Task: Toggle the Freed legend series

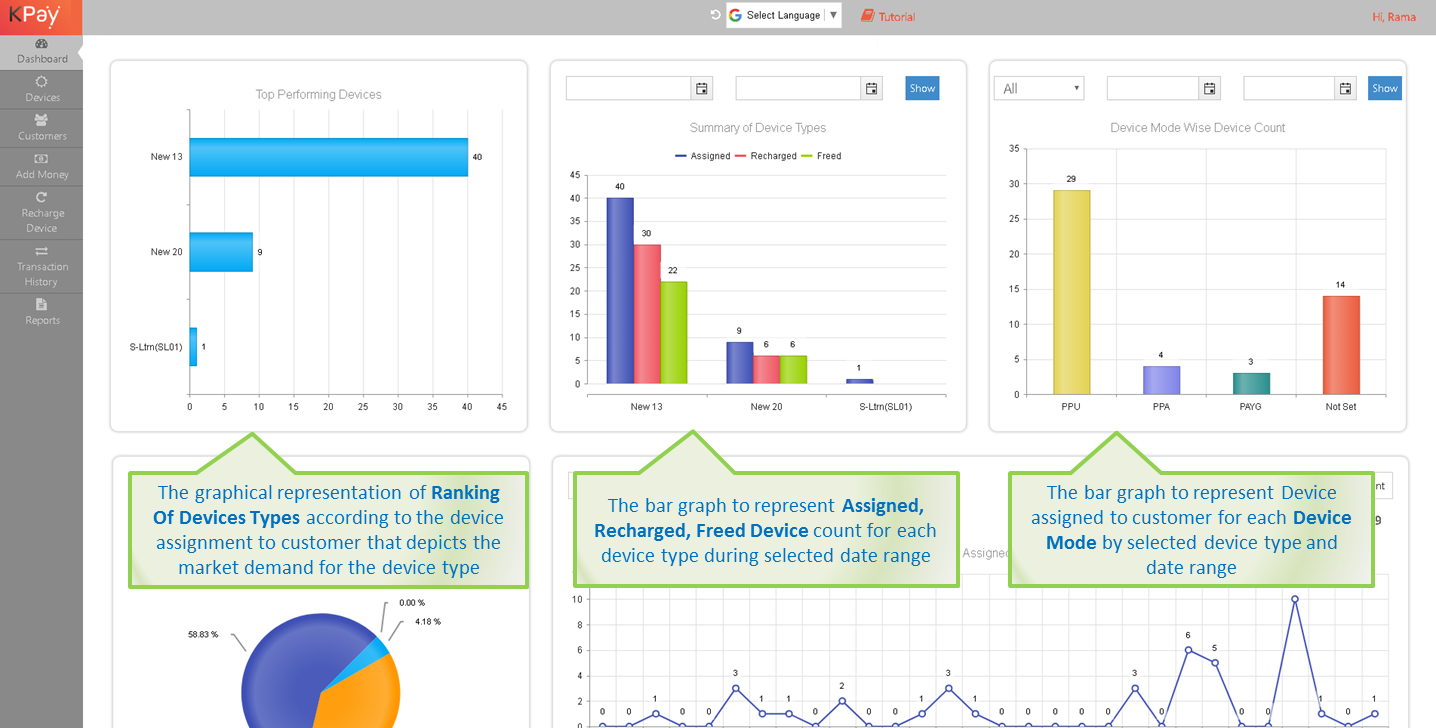Action: tap(821, 156)
